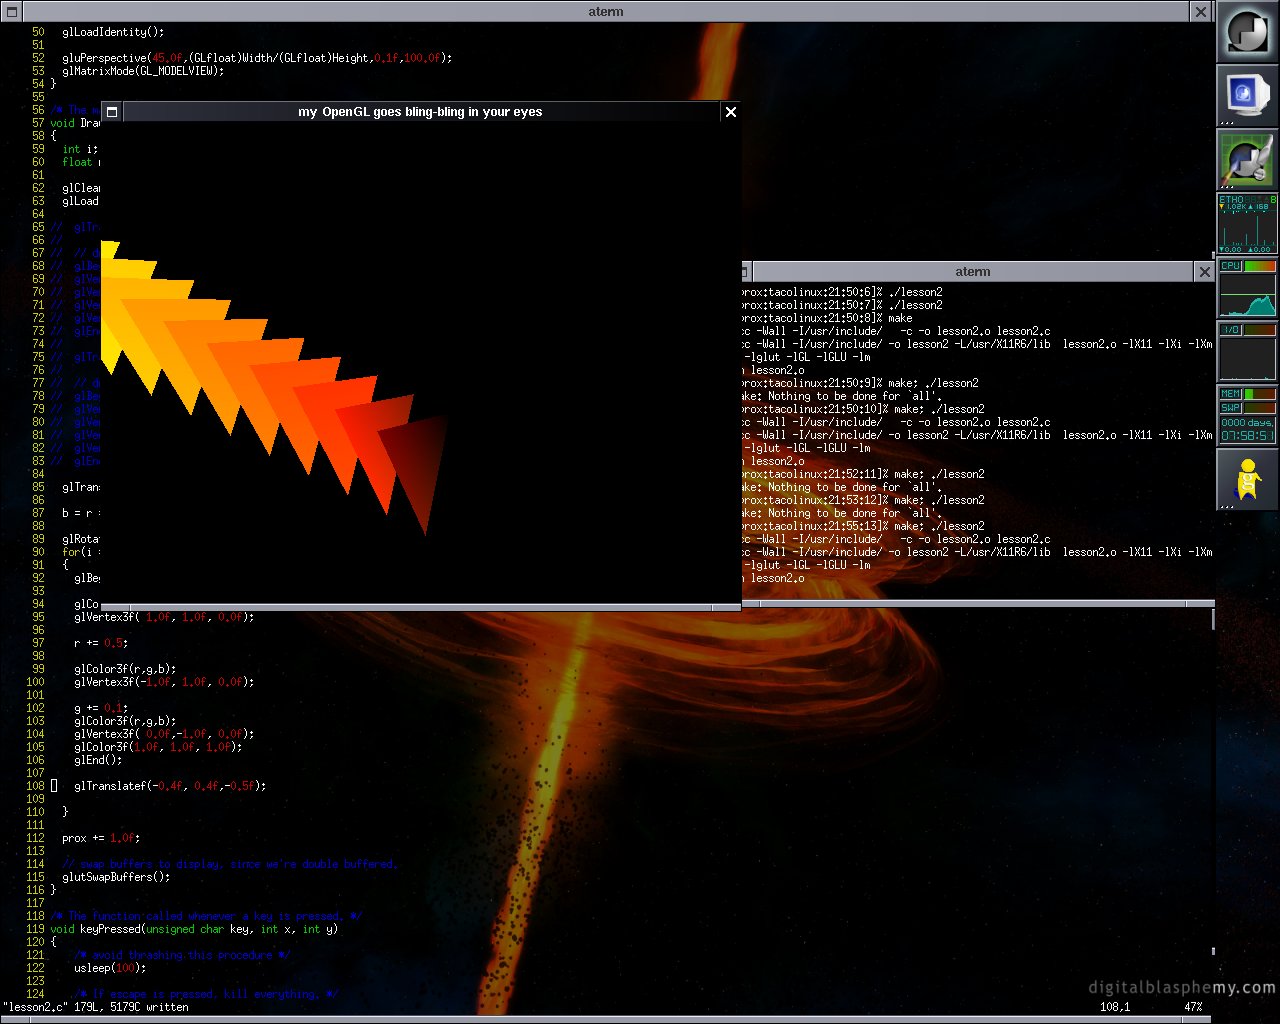Screen dimensions: 1280x1024
Task: Click line 102 'g += 0.1;'
Action: (x=101, y=708)
